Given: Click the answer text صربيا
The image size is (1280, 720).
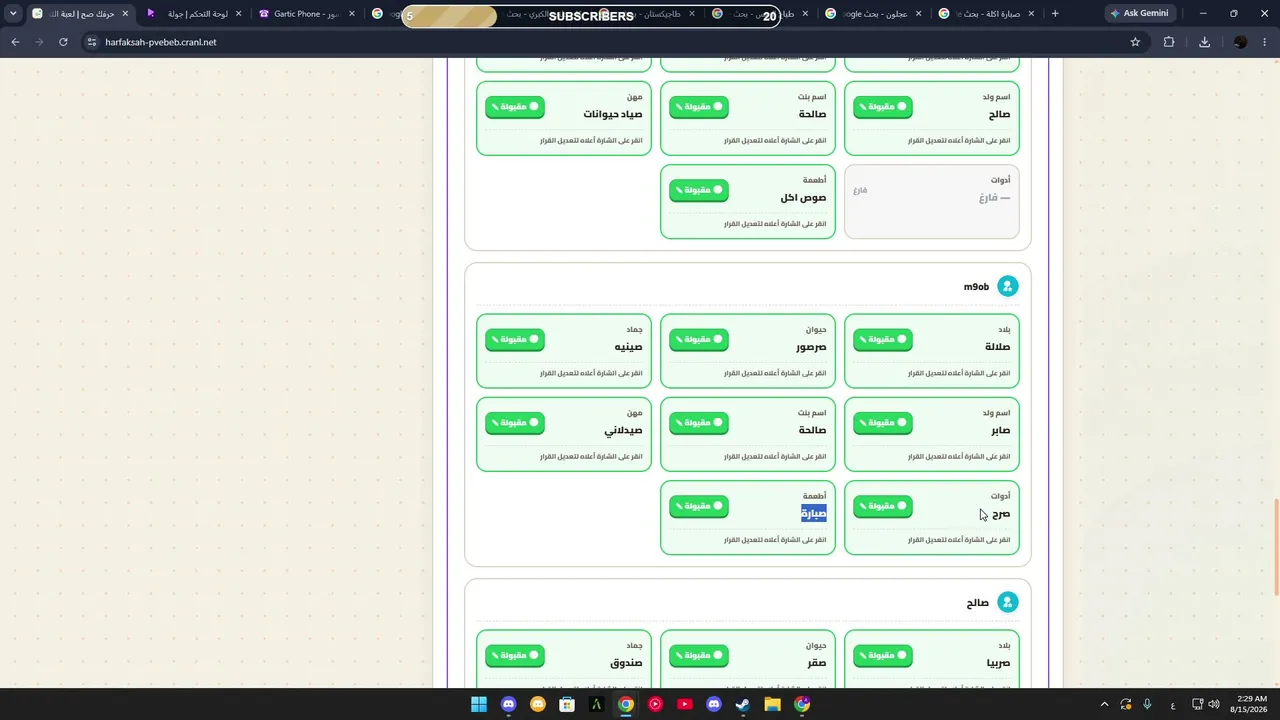Looking at the screenshot, I should coord(998,663).
